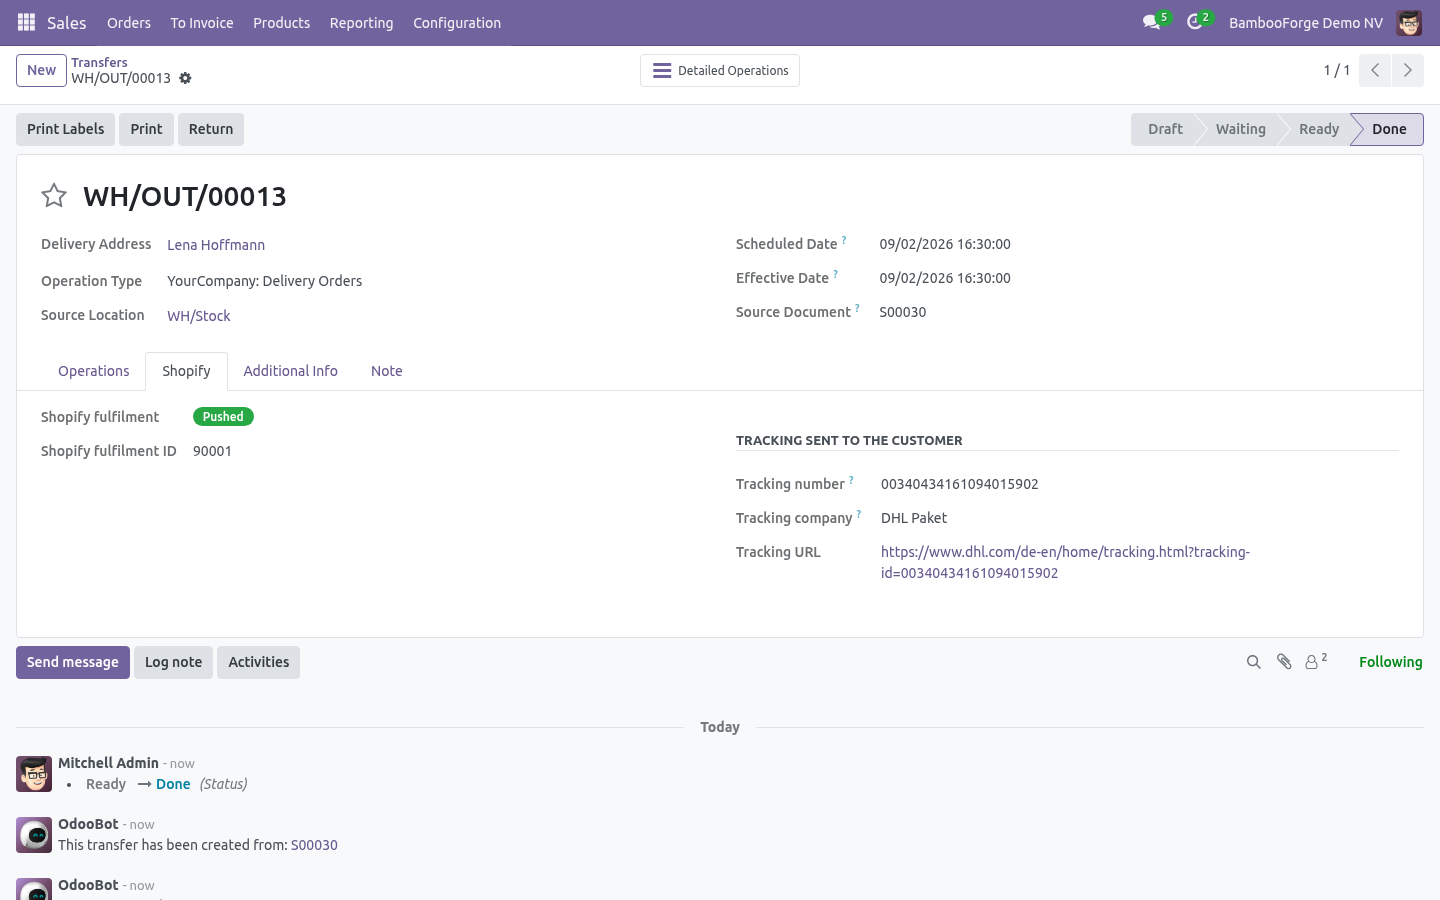1440x900 pixels.
Task: Open the Transfers breadcrumb link
Action: pyautogui.click(x=99, y=62)
